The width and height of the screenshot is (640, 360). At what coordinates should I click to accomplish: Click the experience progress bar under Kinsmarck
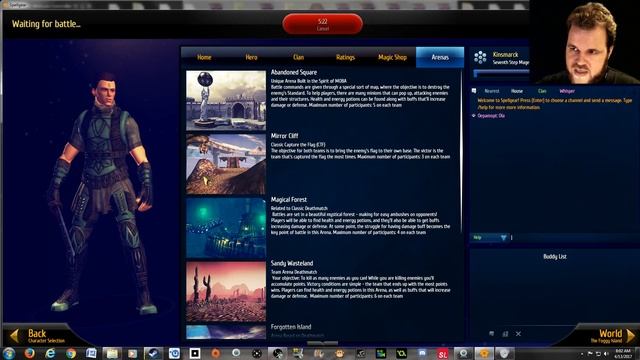[502, 73]
